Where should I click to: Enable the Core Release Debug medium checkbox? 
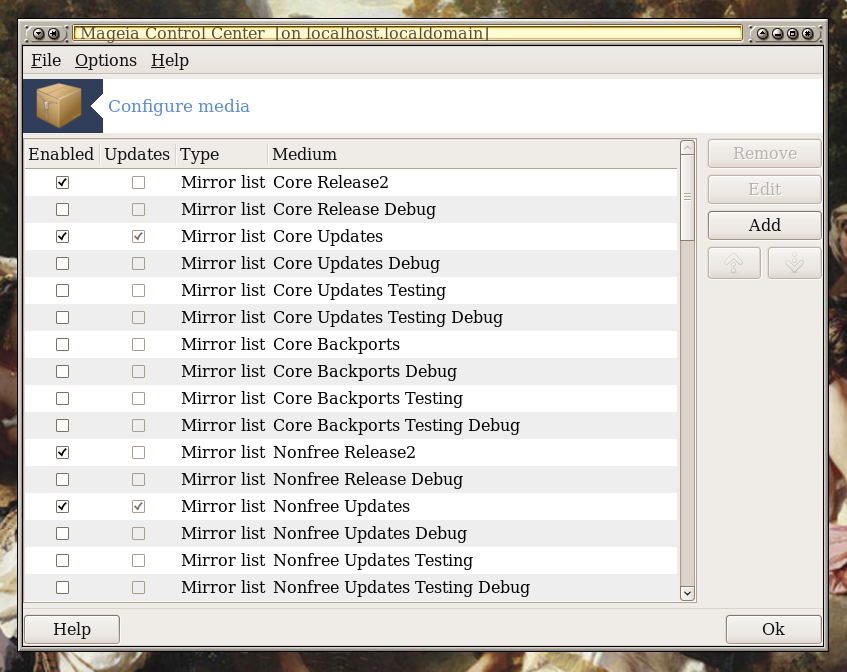pyautogui.click(x=63, y=210)
